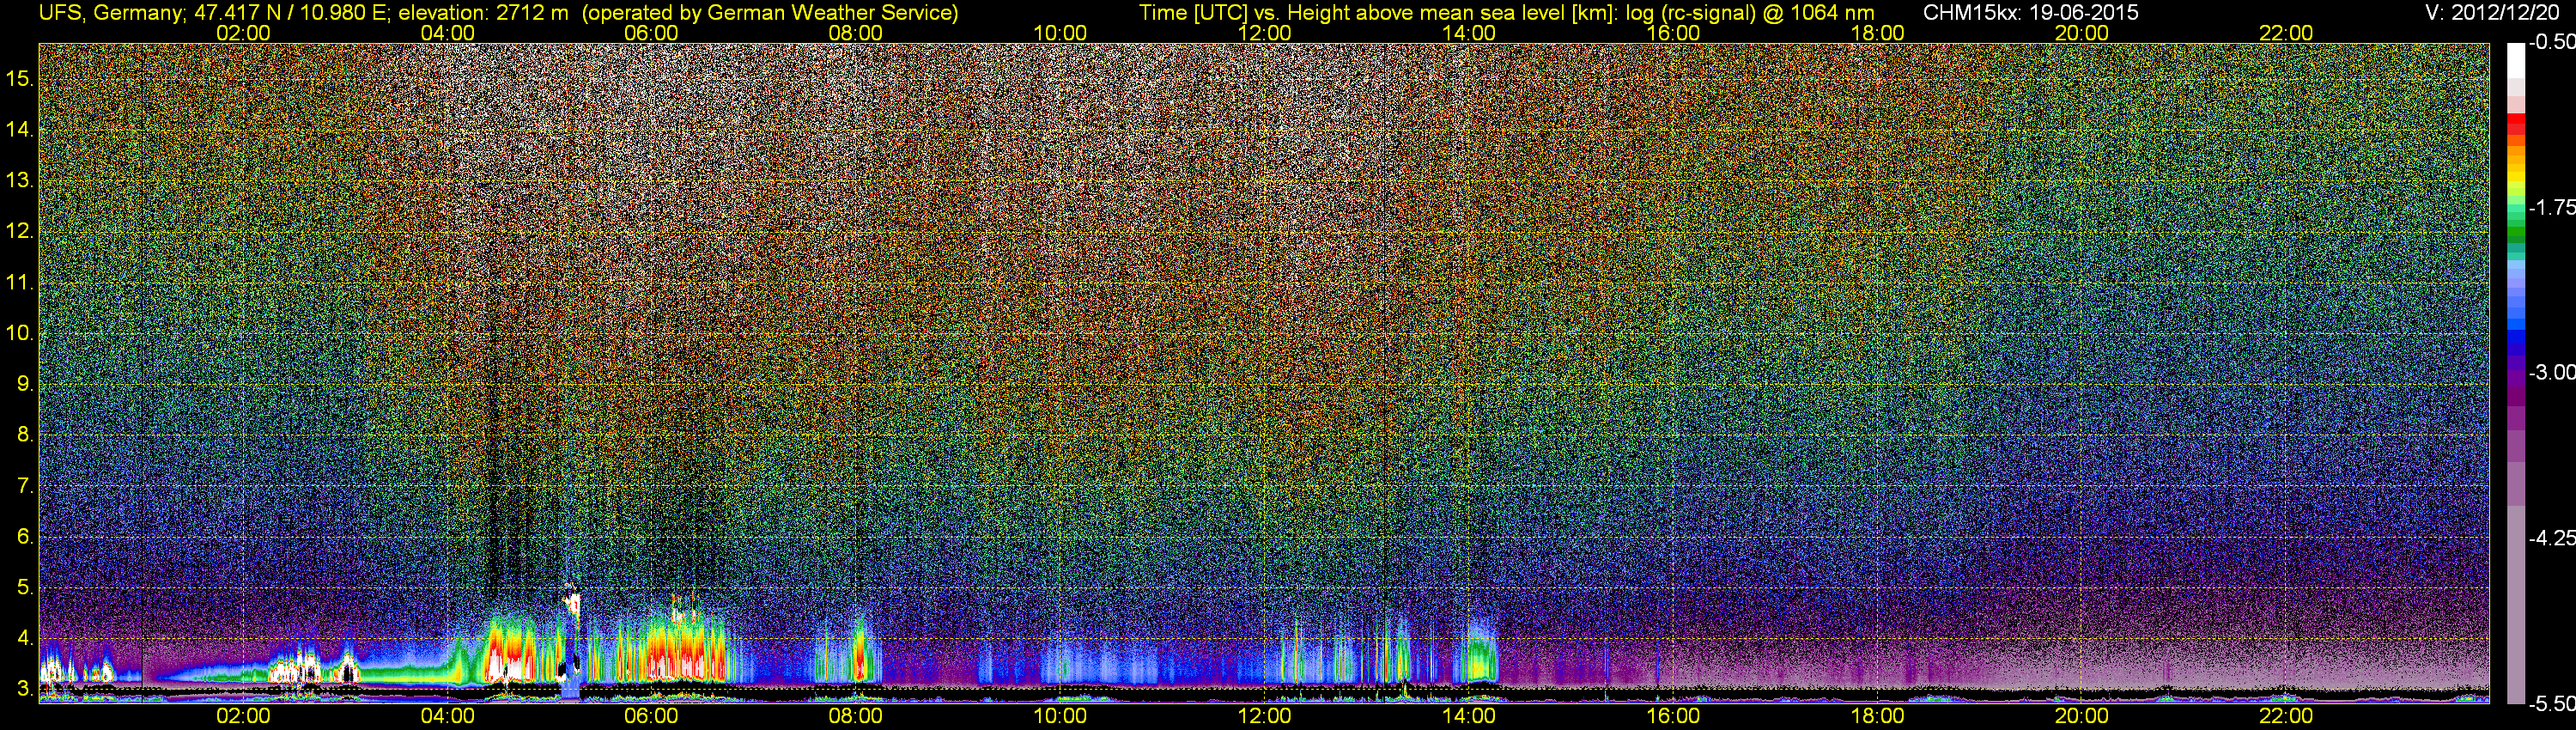Select "10:00" on the bottom time axis
This screenshot has width=2576, height=730.
coord(1060,716)
